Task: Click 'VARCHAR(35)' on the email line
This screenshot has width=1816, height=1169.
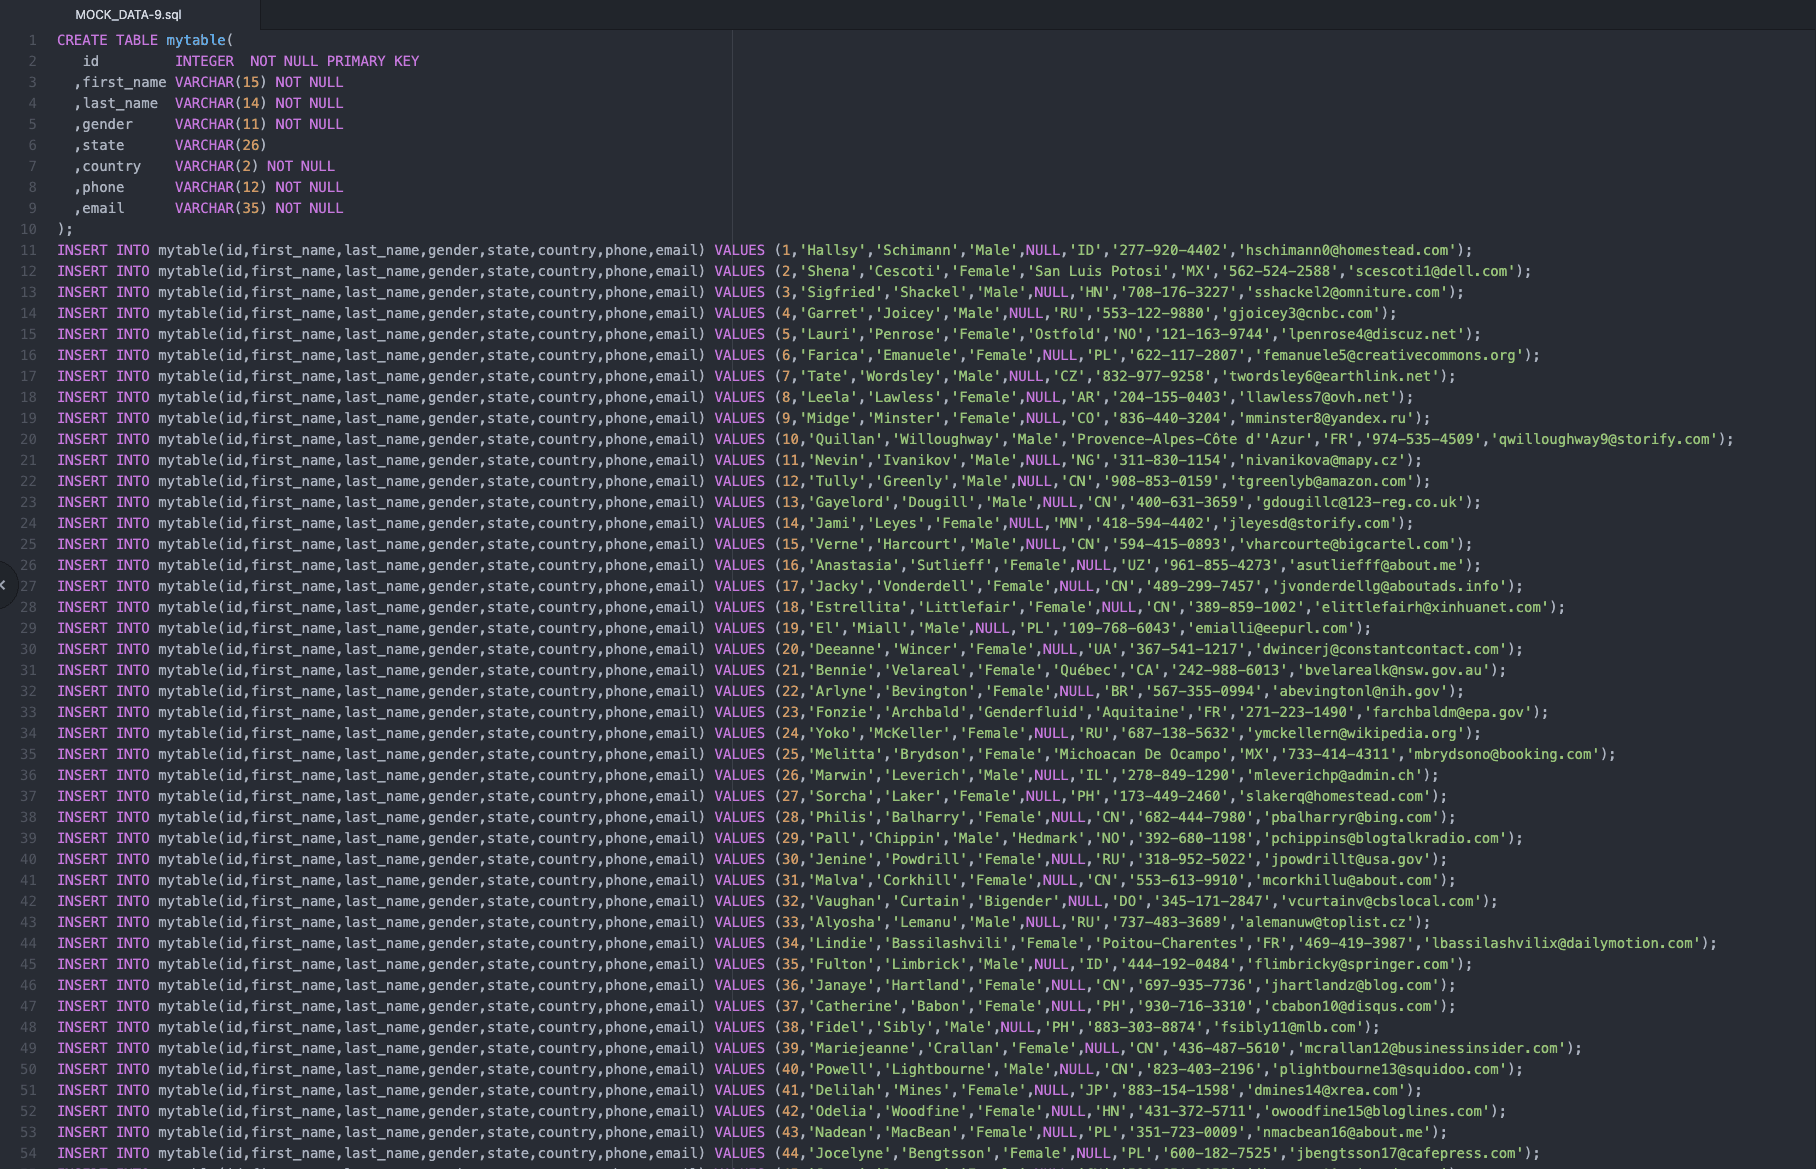Action: point(221,208)
